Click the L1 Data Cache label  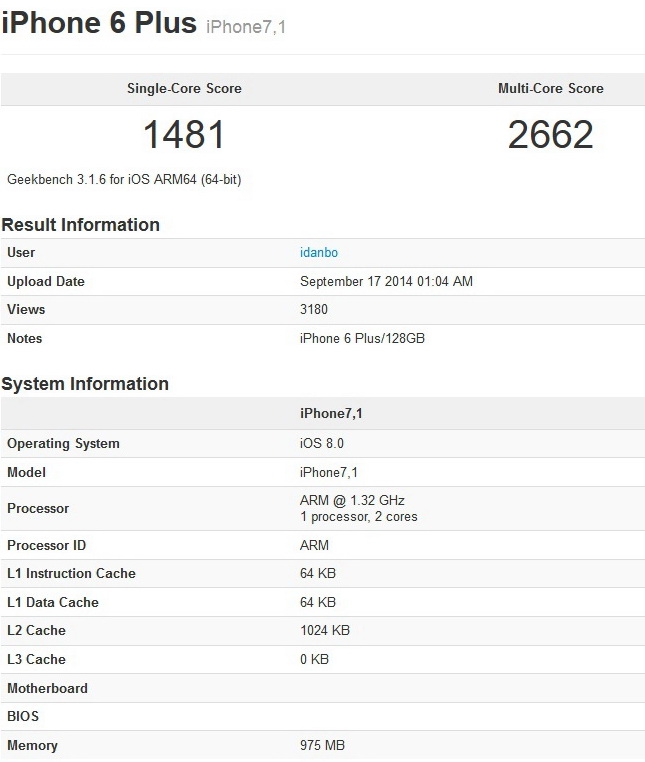tap(53, 603)
